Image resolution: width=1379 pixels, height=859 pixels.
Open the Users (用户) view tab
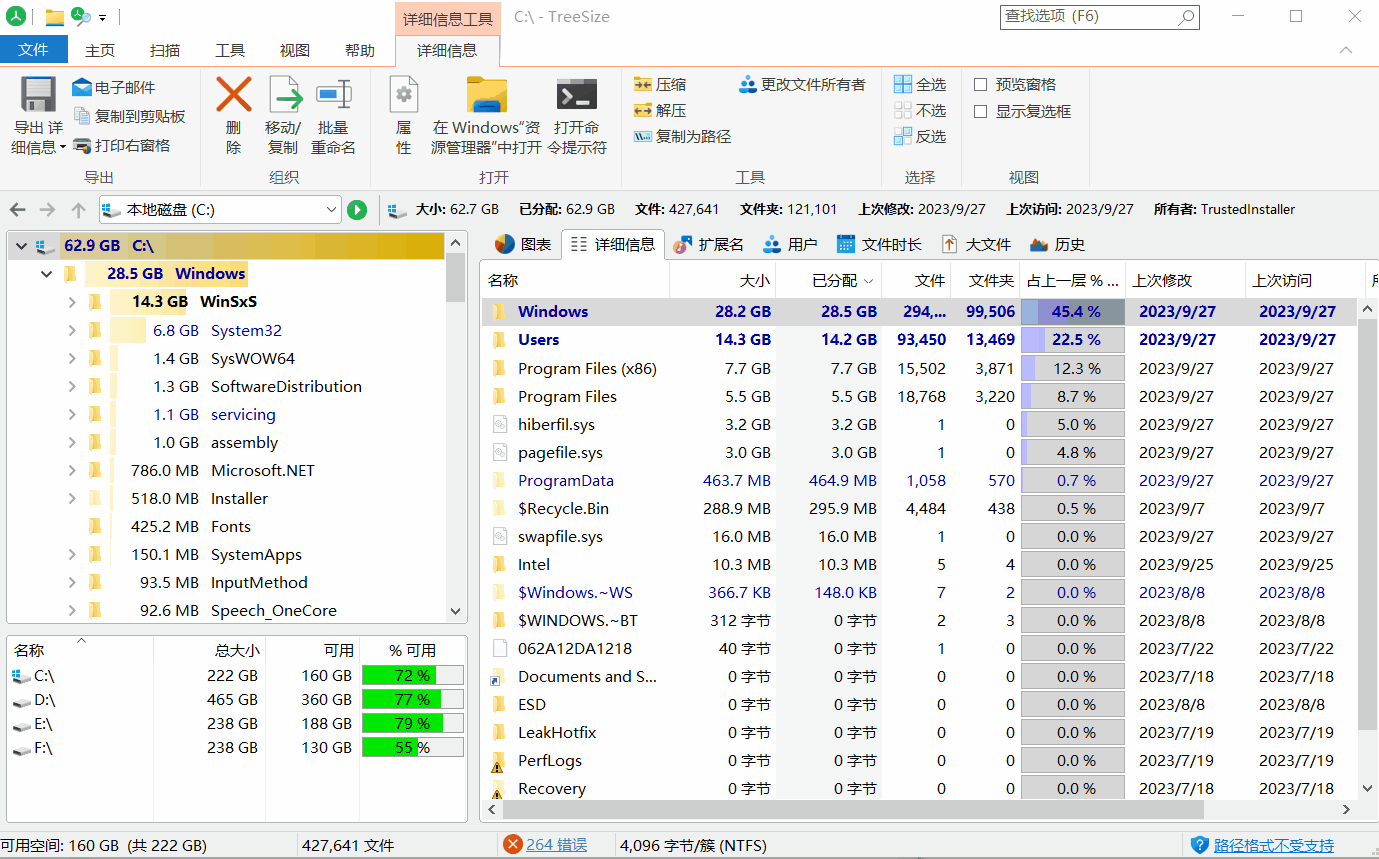pyautogui.click(x=790, y=244)
